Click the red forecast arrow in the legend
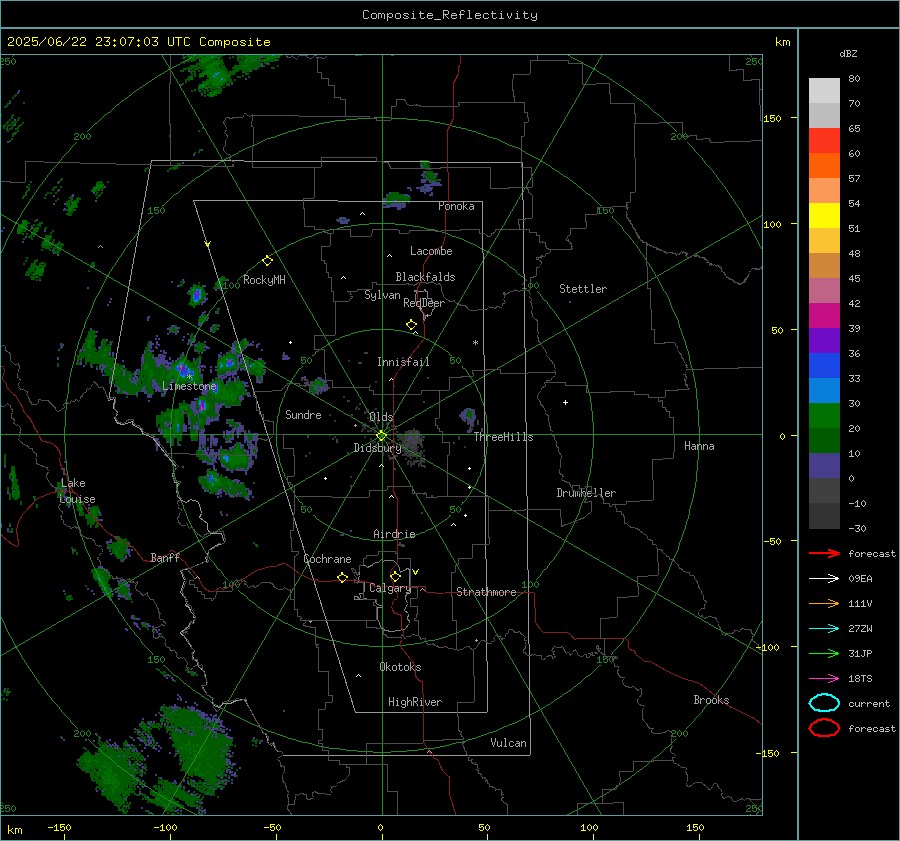The height and width of the screenshot is (841, 900). 824,553
